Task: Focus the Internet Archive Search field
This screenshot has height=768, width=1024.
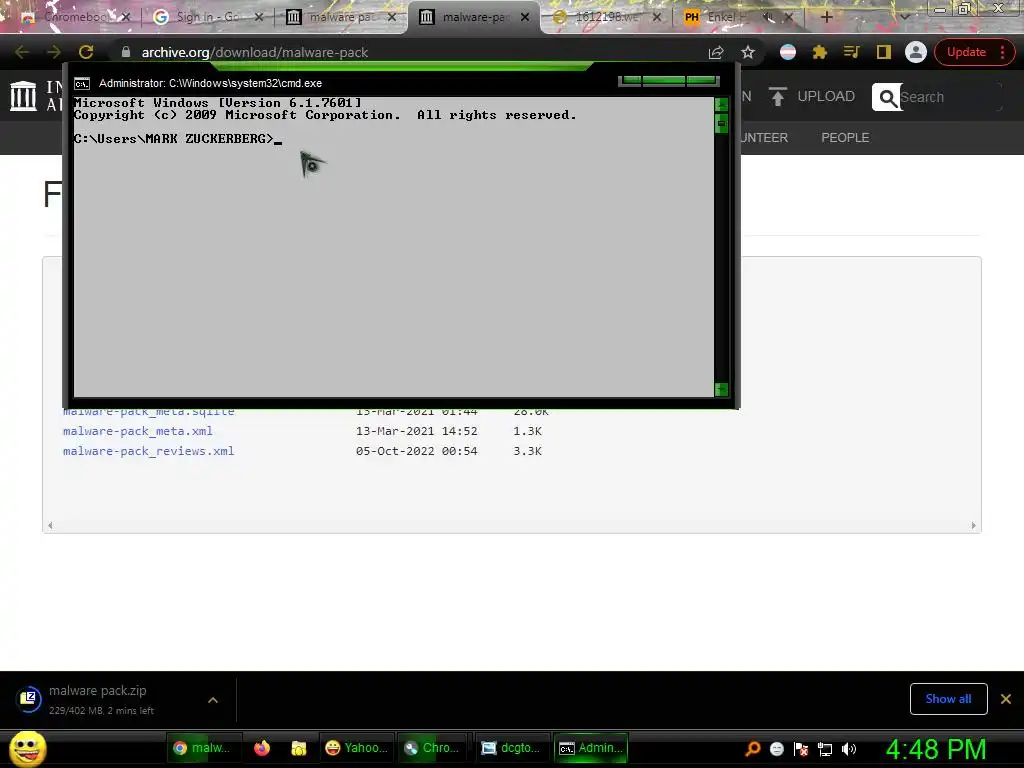Action: (x=950, y=97)
